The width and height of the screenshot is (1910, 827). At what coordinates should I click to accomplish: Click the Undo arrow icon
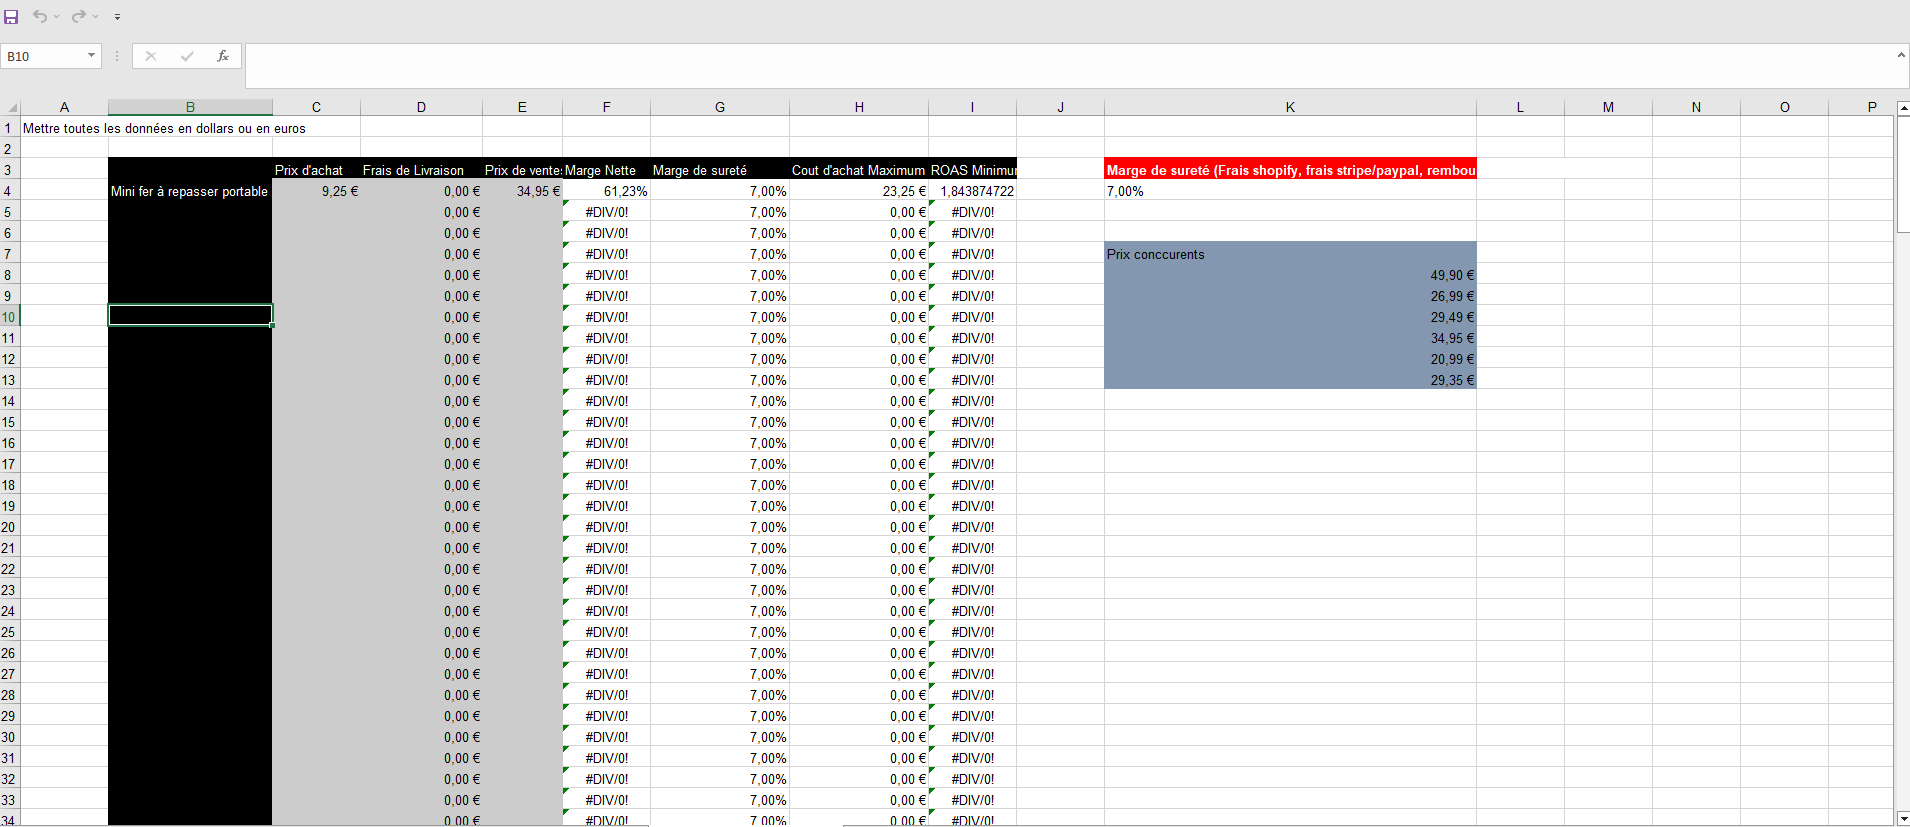tap(39, 17)
